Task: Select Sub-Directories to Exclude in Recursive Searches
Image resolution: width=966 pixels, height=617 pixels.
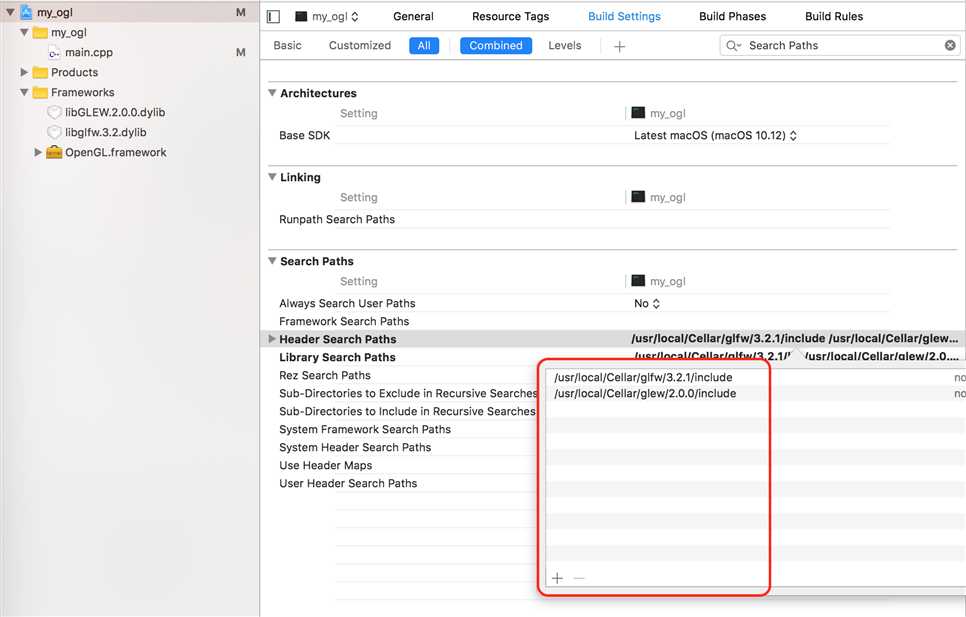Action: coord(408,393)
